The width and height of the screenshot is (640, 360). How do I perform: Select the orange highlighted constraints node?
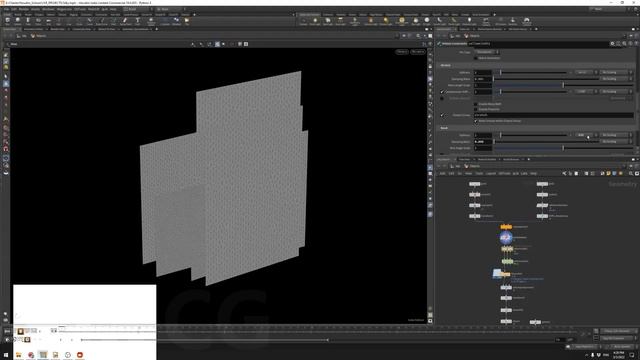pyautogui.click(x=506, y=227)
